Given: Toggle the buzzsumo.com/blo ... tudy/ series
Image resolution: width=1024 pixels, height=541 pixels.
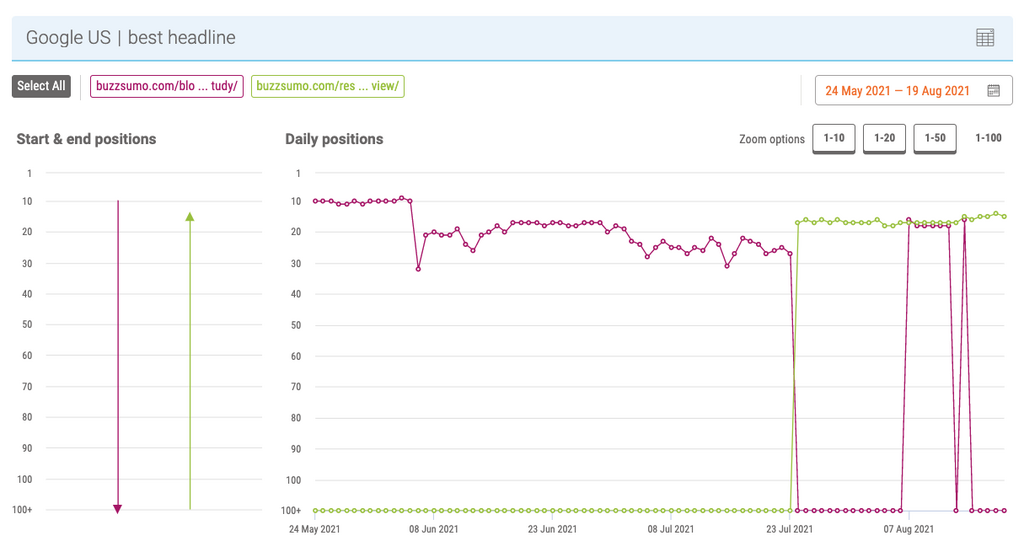Looking at the screenshot, I should click(x=167, y=86).
